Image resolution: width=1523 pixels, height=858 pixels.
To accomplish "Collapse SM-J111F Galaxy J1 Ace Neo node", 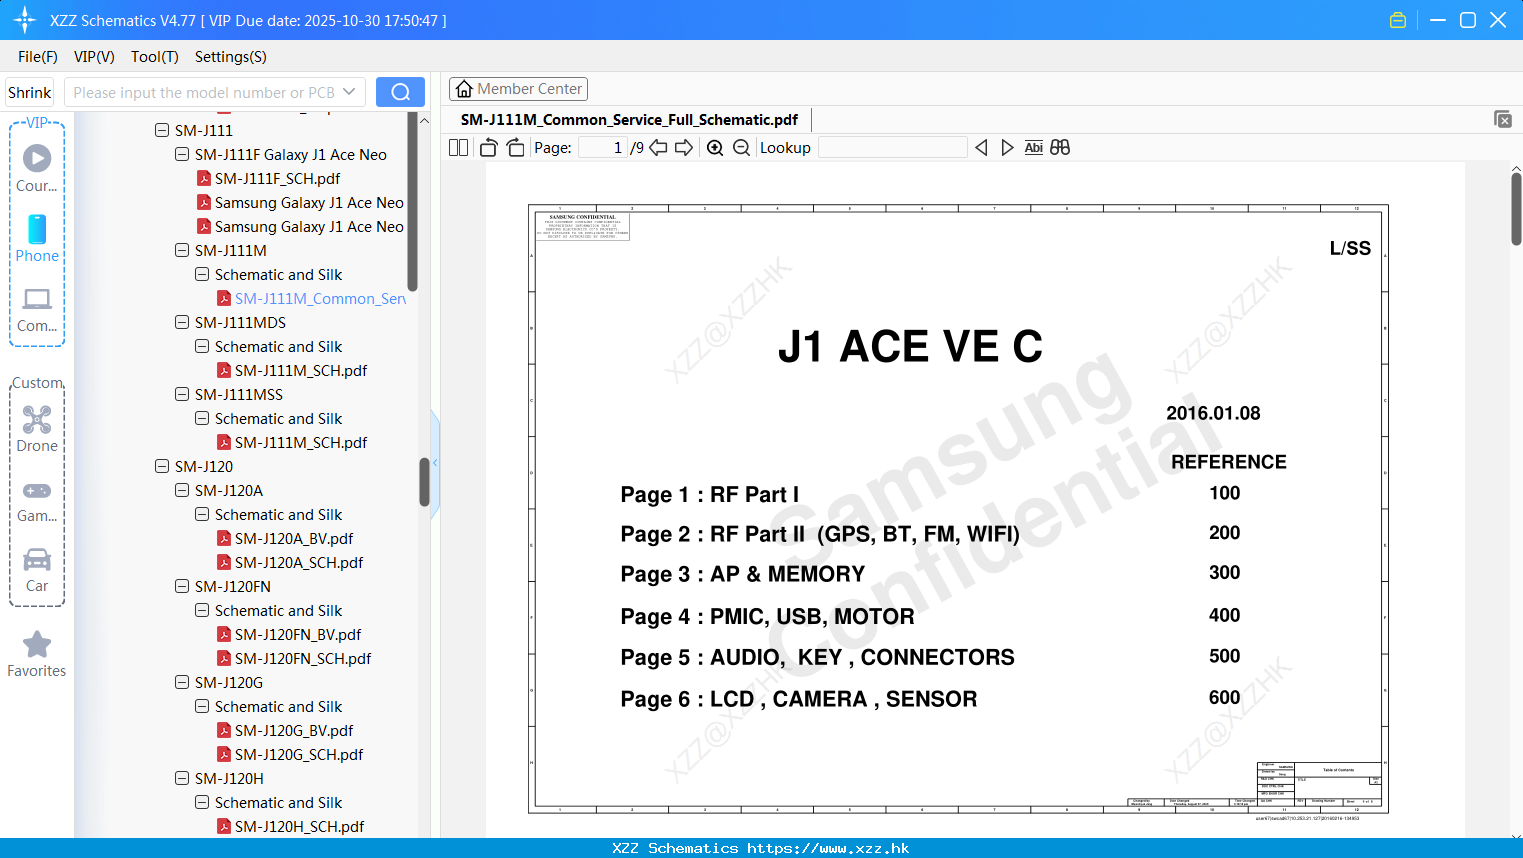I will pyautogui.click(x=182, y=154).
